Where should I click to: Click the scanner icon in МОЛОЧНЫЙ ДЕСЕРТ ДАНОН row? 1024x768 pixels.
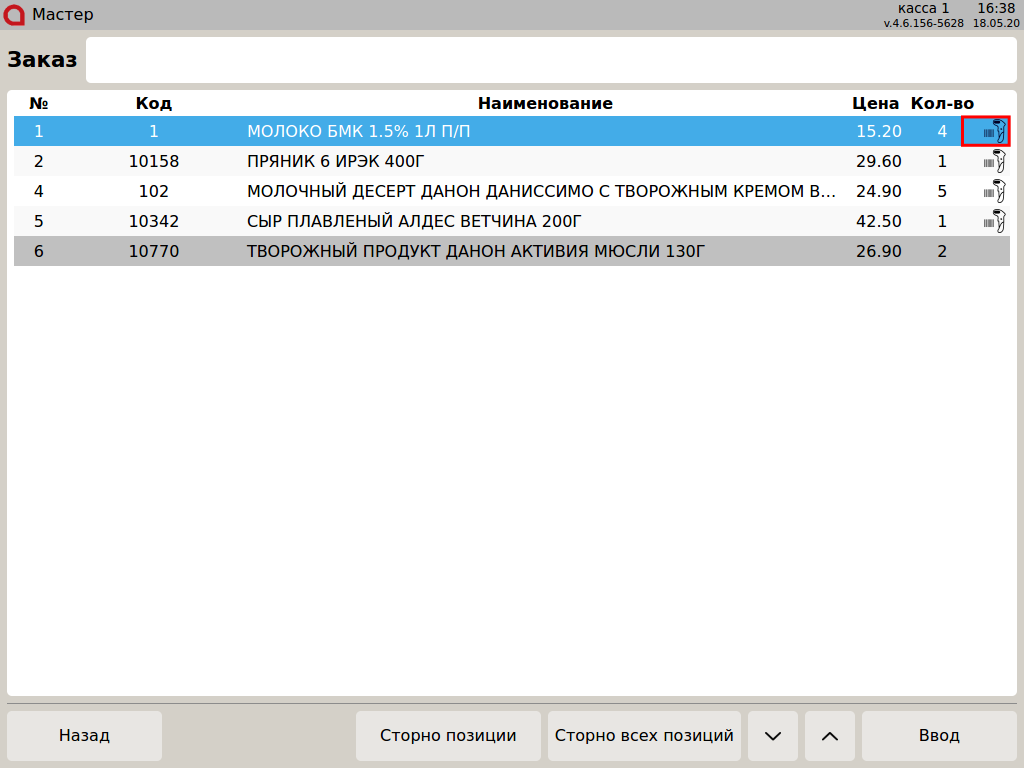point(993,191)
